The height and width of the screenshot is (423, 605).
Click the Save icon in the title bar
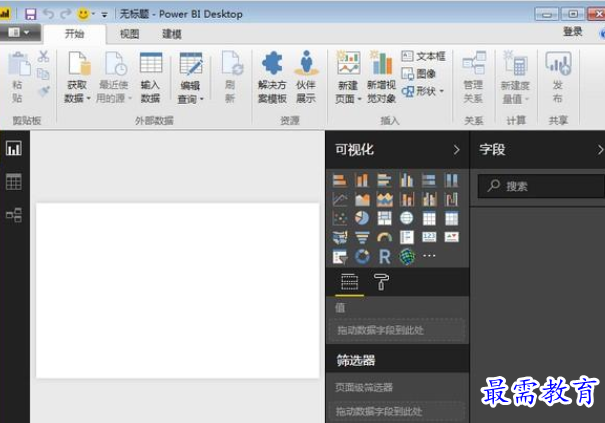[x=30, y=14]
